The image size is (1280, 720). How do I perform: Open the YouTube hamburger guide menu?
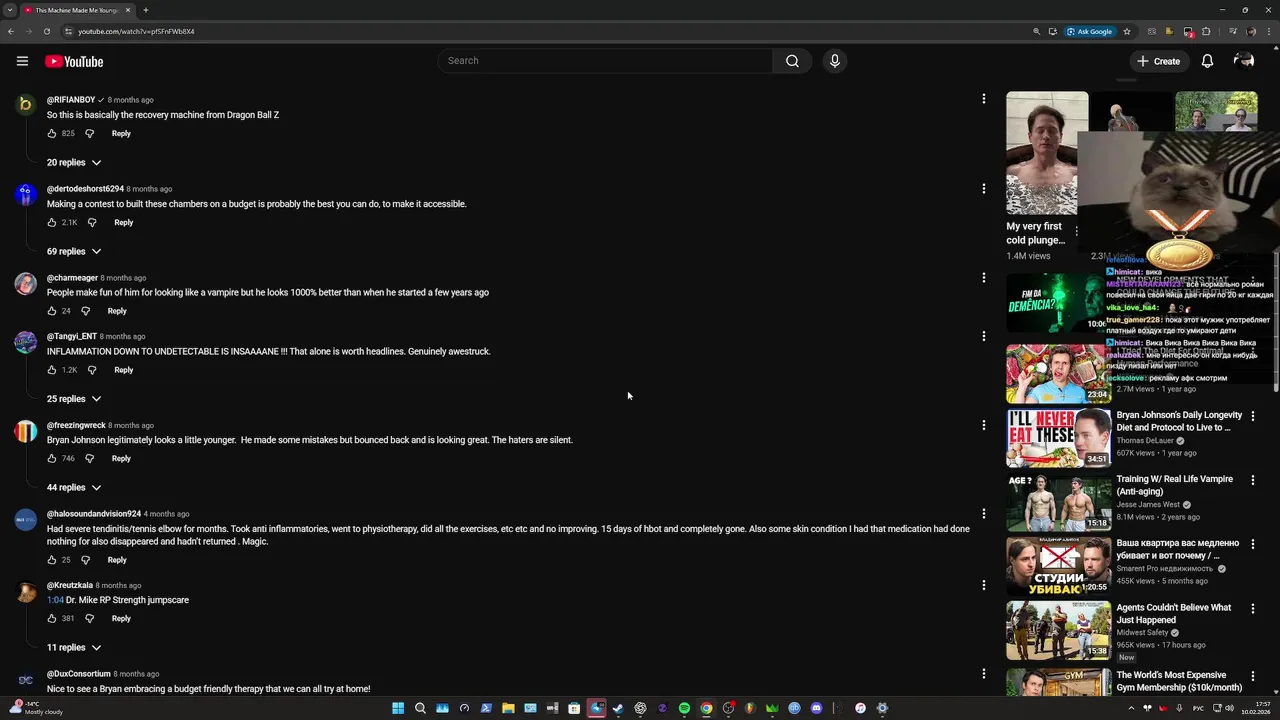coord(22,61)
